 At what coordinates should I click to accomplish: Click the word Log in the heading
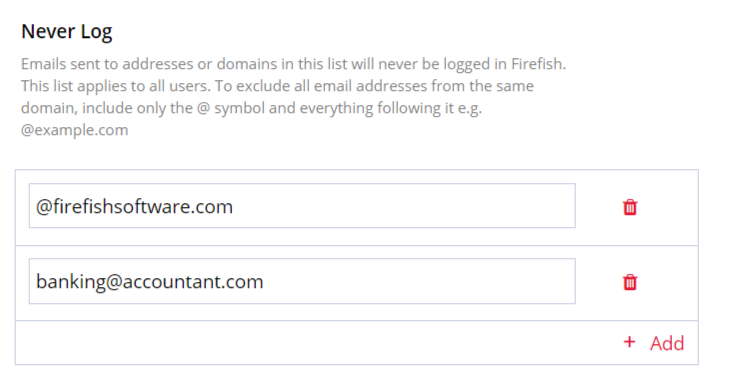(96, 32)
